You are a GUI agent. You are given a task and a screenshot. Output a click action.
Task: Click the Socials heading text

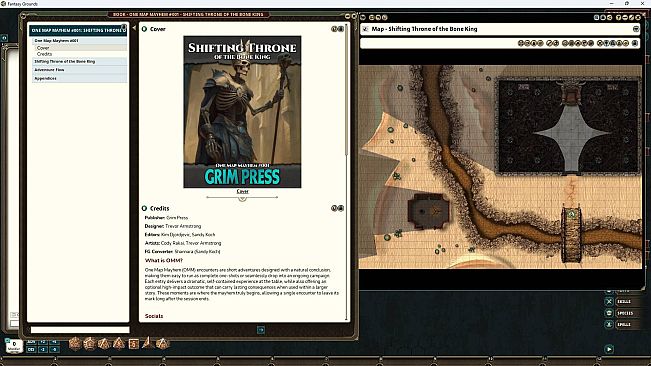[x=154, y=316]
